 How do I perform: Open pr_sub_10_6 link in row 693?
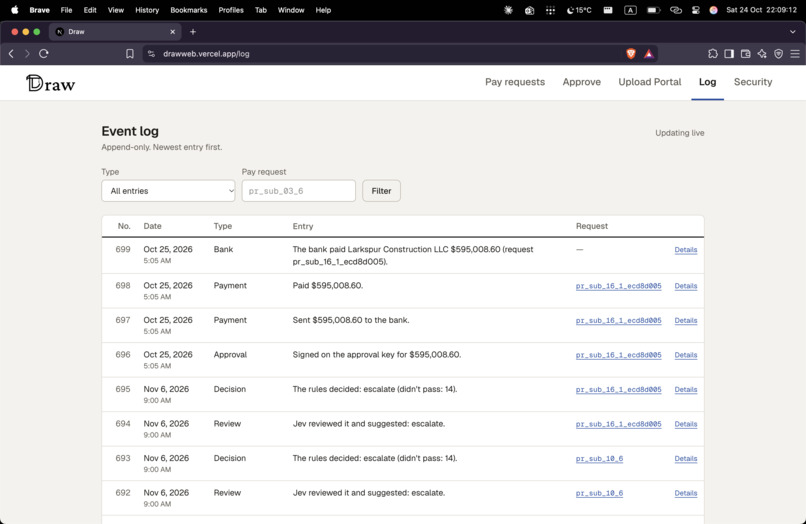(x=599, y=458)
